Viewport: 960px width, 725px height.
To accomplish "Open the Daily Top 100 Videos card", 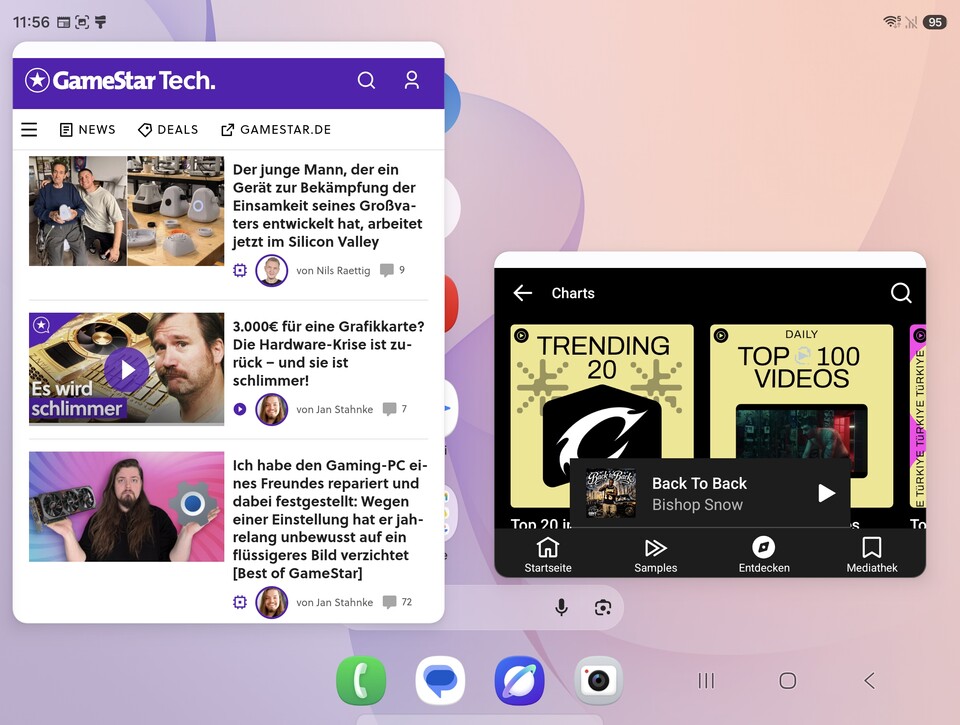I will (801, 416).
